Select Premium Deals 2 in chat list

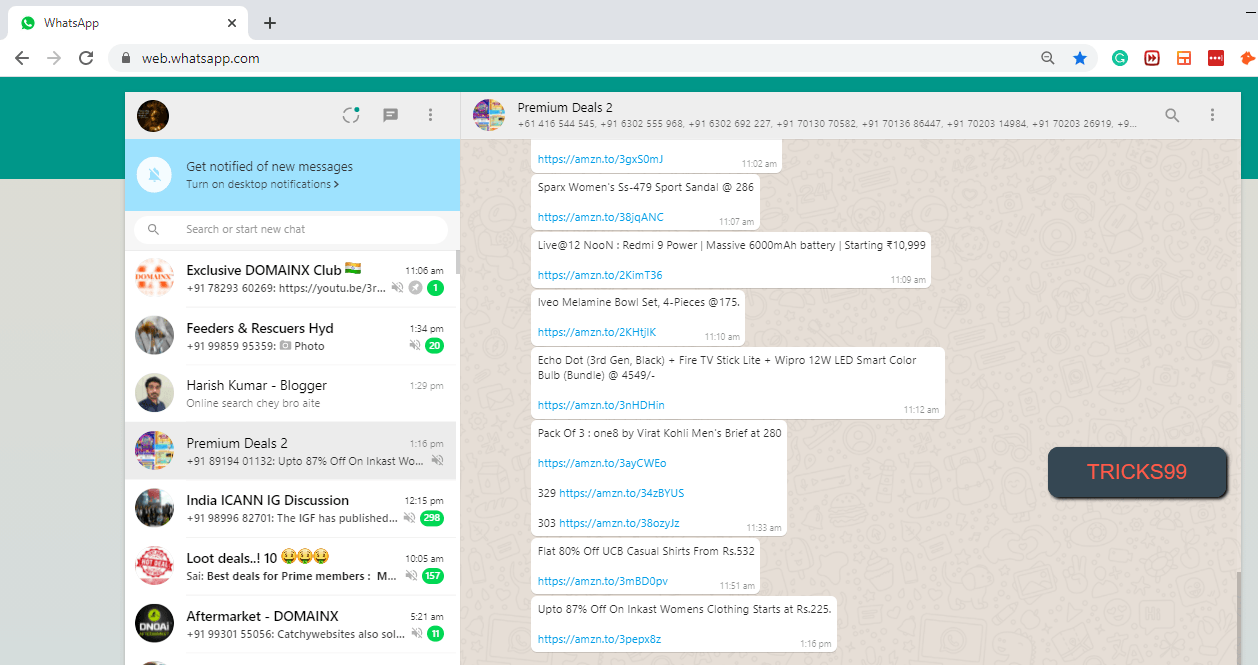click(x=290, y=450)
